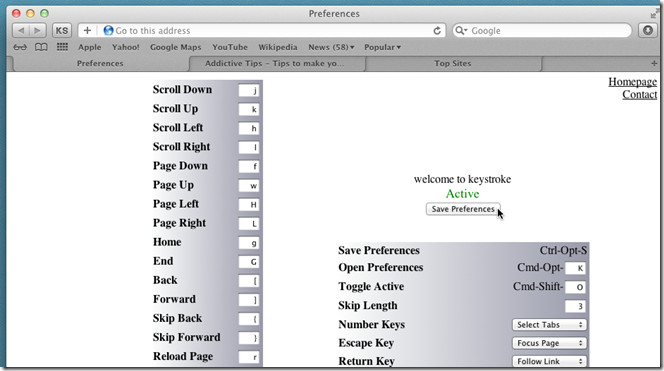This screenshot has height=371, width=664.
Task: Click the Google search magnifier icon
Action: click(x=460, y=30)
